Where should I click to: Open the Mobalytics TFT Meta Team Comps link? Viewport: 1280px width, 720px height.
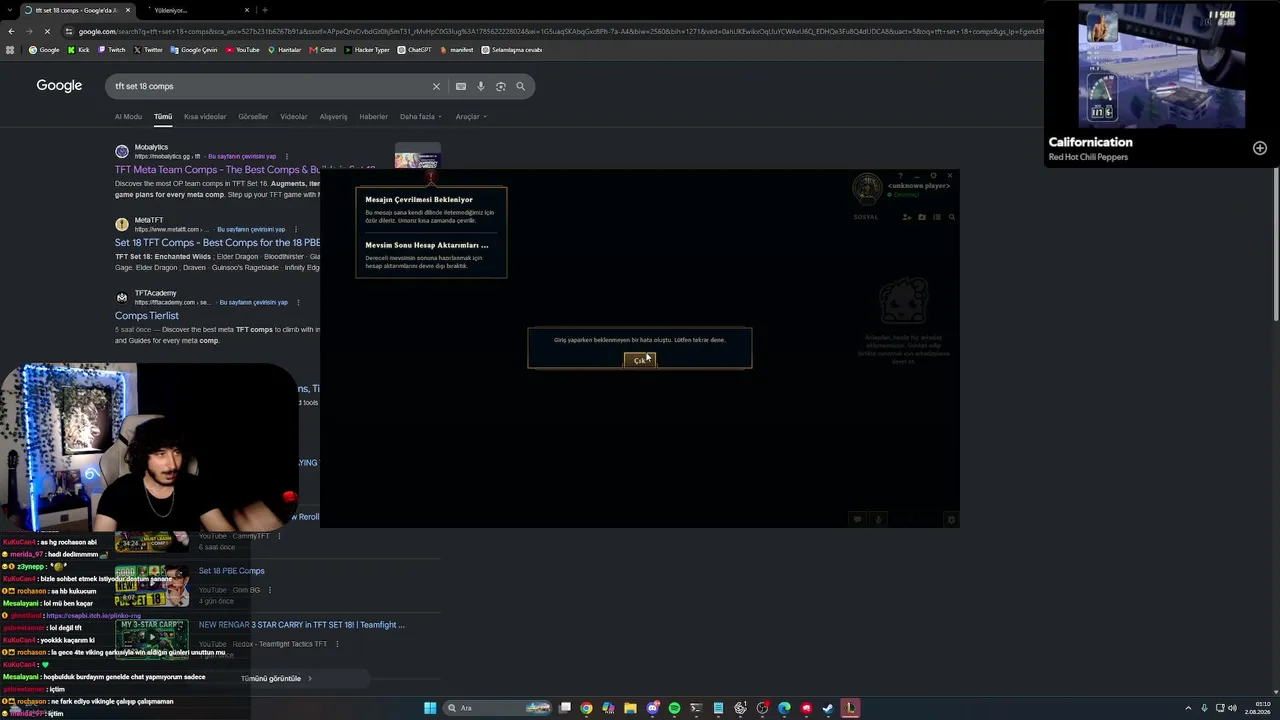217,170
